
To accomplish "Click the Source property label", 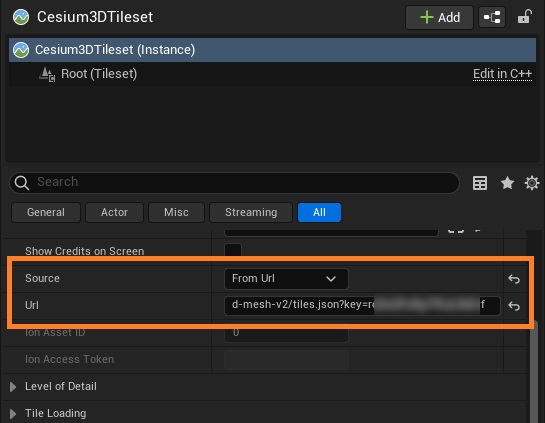I will [42, 278].
